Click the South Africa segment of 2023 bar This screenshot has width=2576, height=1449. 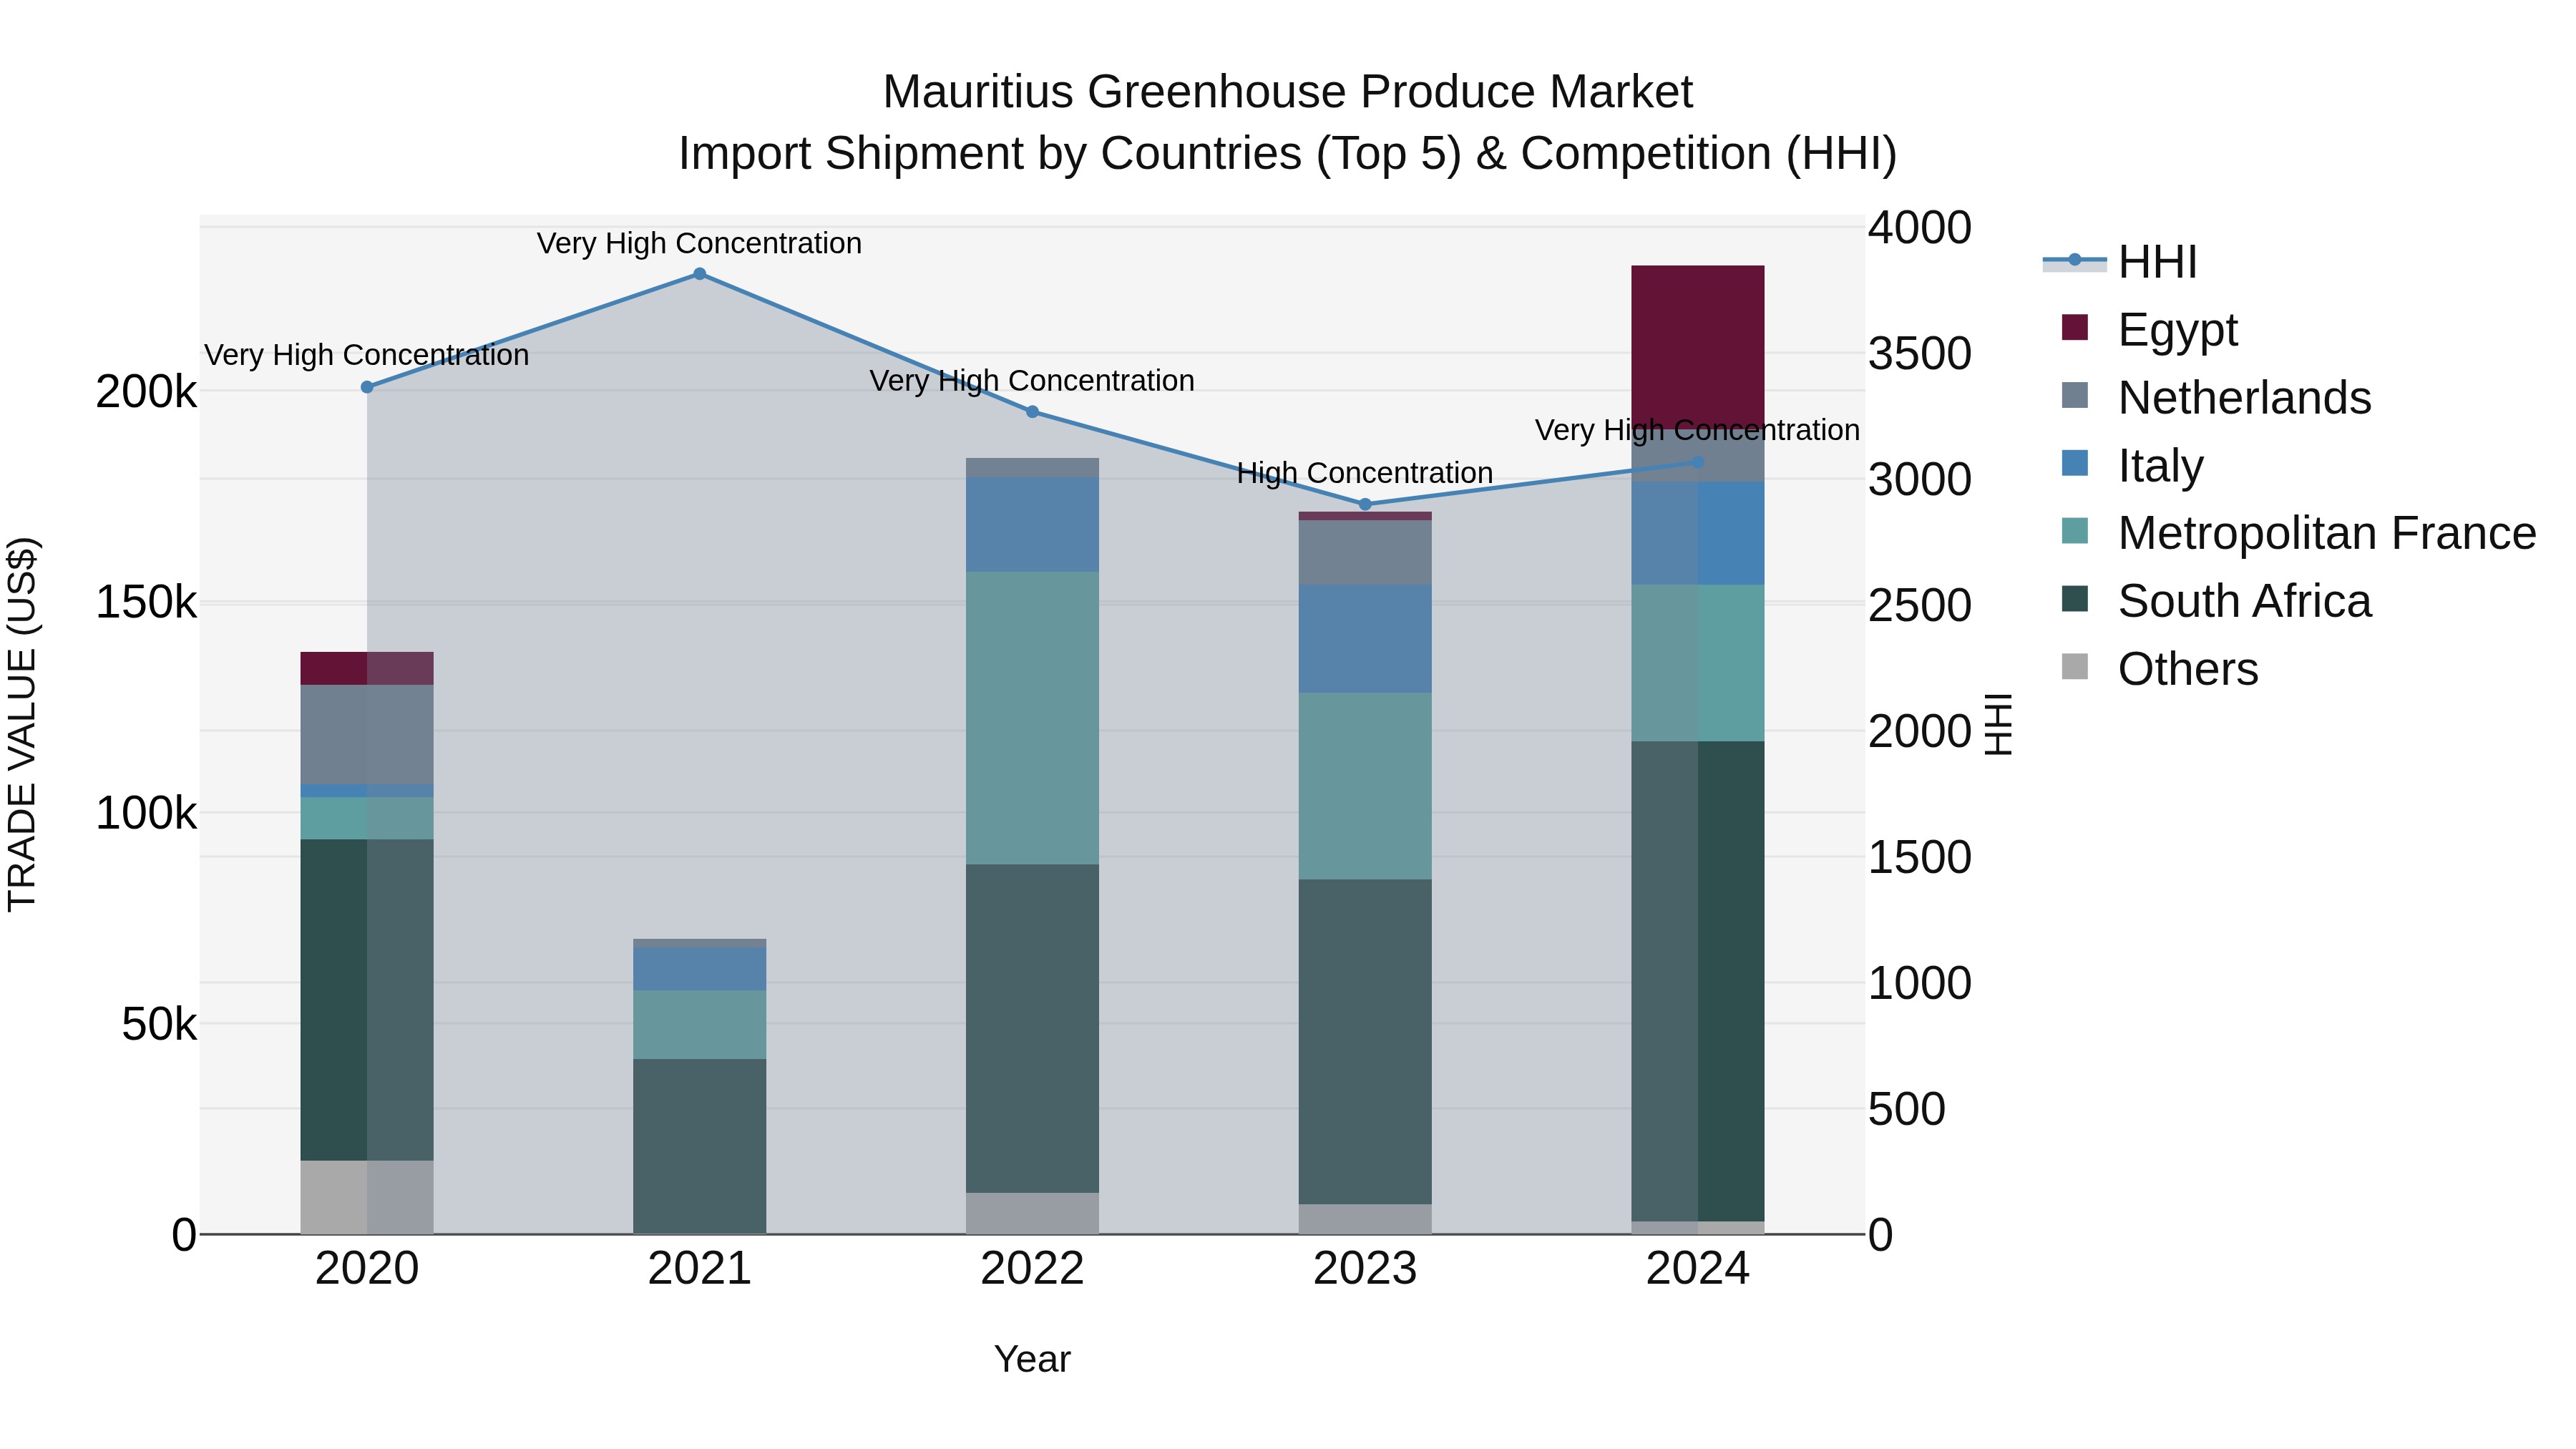pyautogui.click(x=1365, y=1042)
